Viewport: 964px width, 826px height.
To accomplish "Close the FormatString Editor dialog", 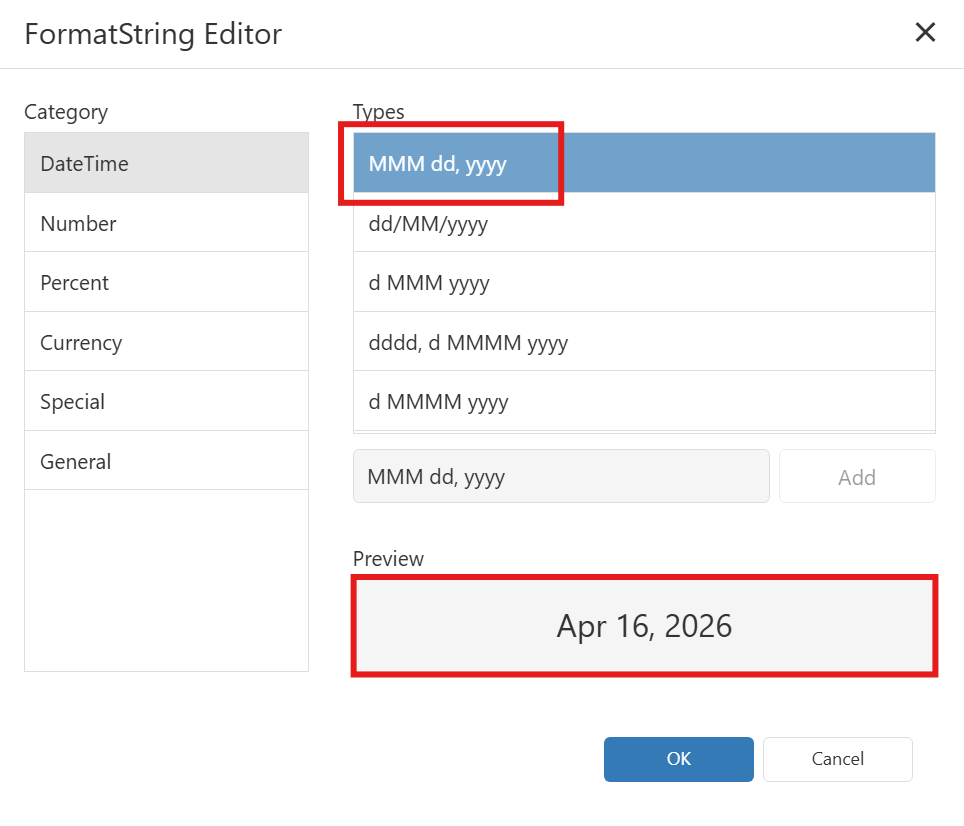I will point(925,33).
